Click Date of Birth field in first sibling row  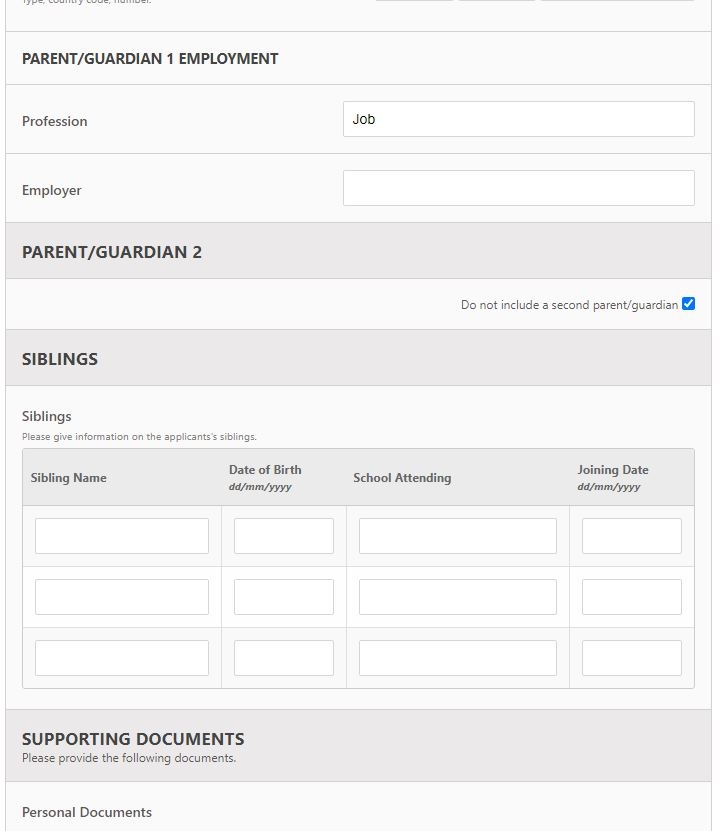pos(283,536)
